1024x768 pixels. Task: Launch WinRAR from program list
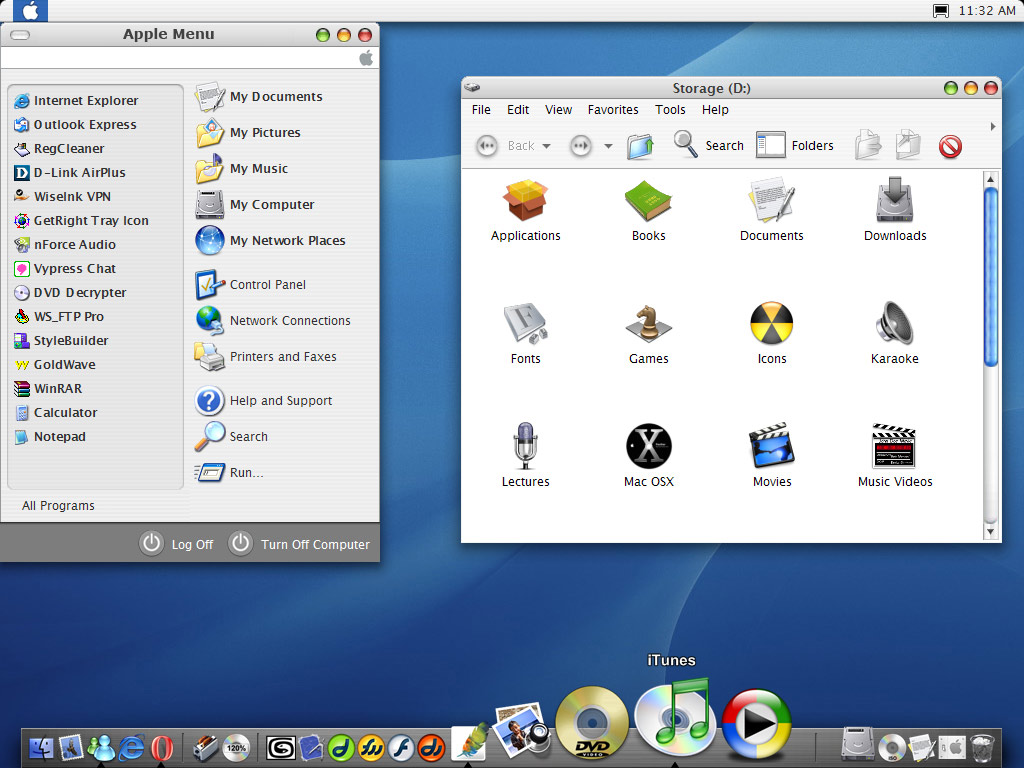click(x=48, y=389)
